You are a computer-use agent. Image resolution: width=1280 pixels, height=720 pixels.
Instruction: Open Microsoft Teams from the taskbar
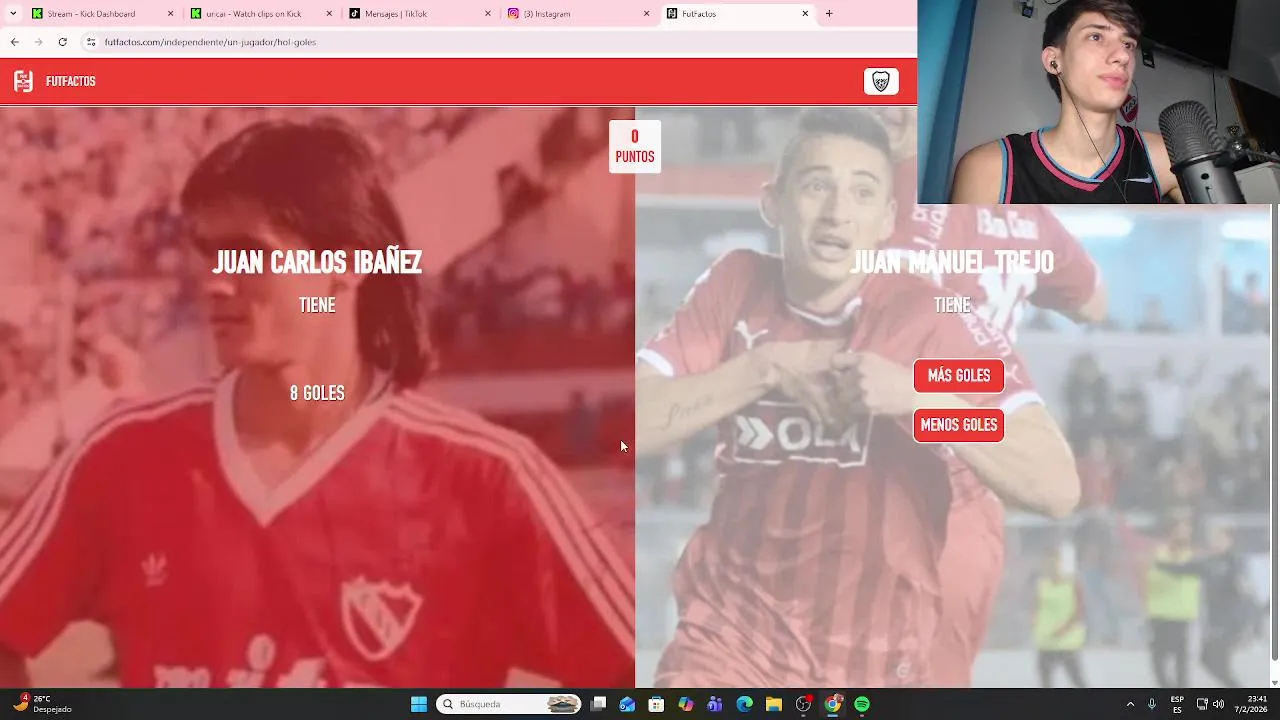click(715, 704)
